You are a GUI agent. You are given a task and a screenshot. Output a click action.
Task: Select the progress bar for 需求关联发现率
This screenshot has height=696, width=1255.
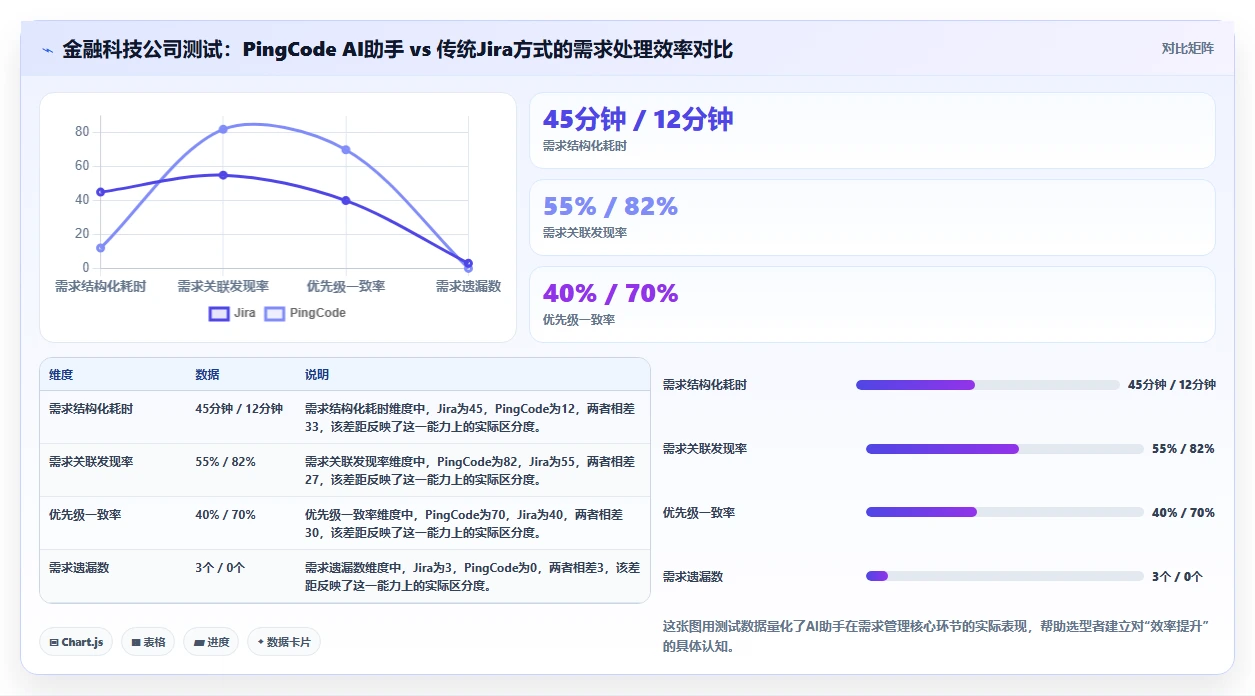pyautogui.click(x=1005, y=449)
